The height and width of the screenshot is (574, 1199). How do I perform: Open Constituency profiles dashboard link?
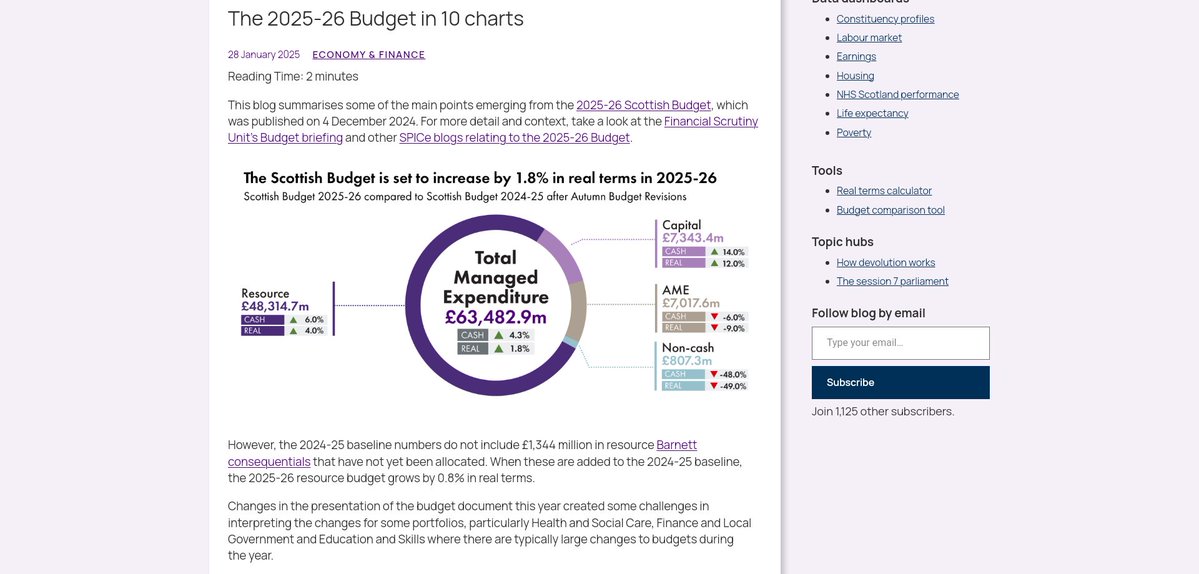885,19
